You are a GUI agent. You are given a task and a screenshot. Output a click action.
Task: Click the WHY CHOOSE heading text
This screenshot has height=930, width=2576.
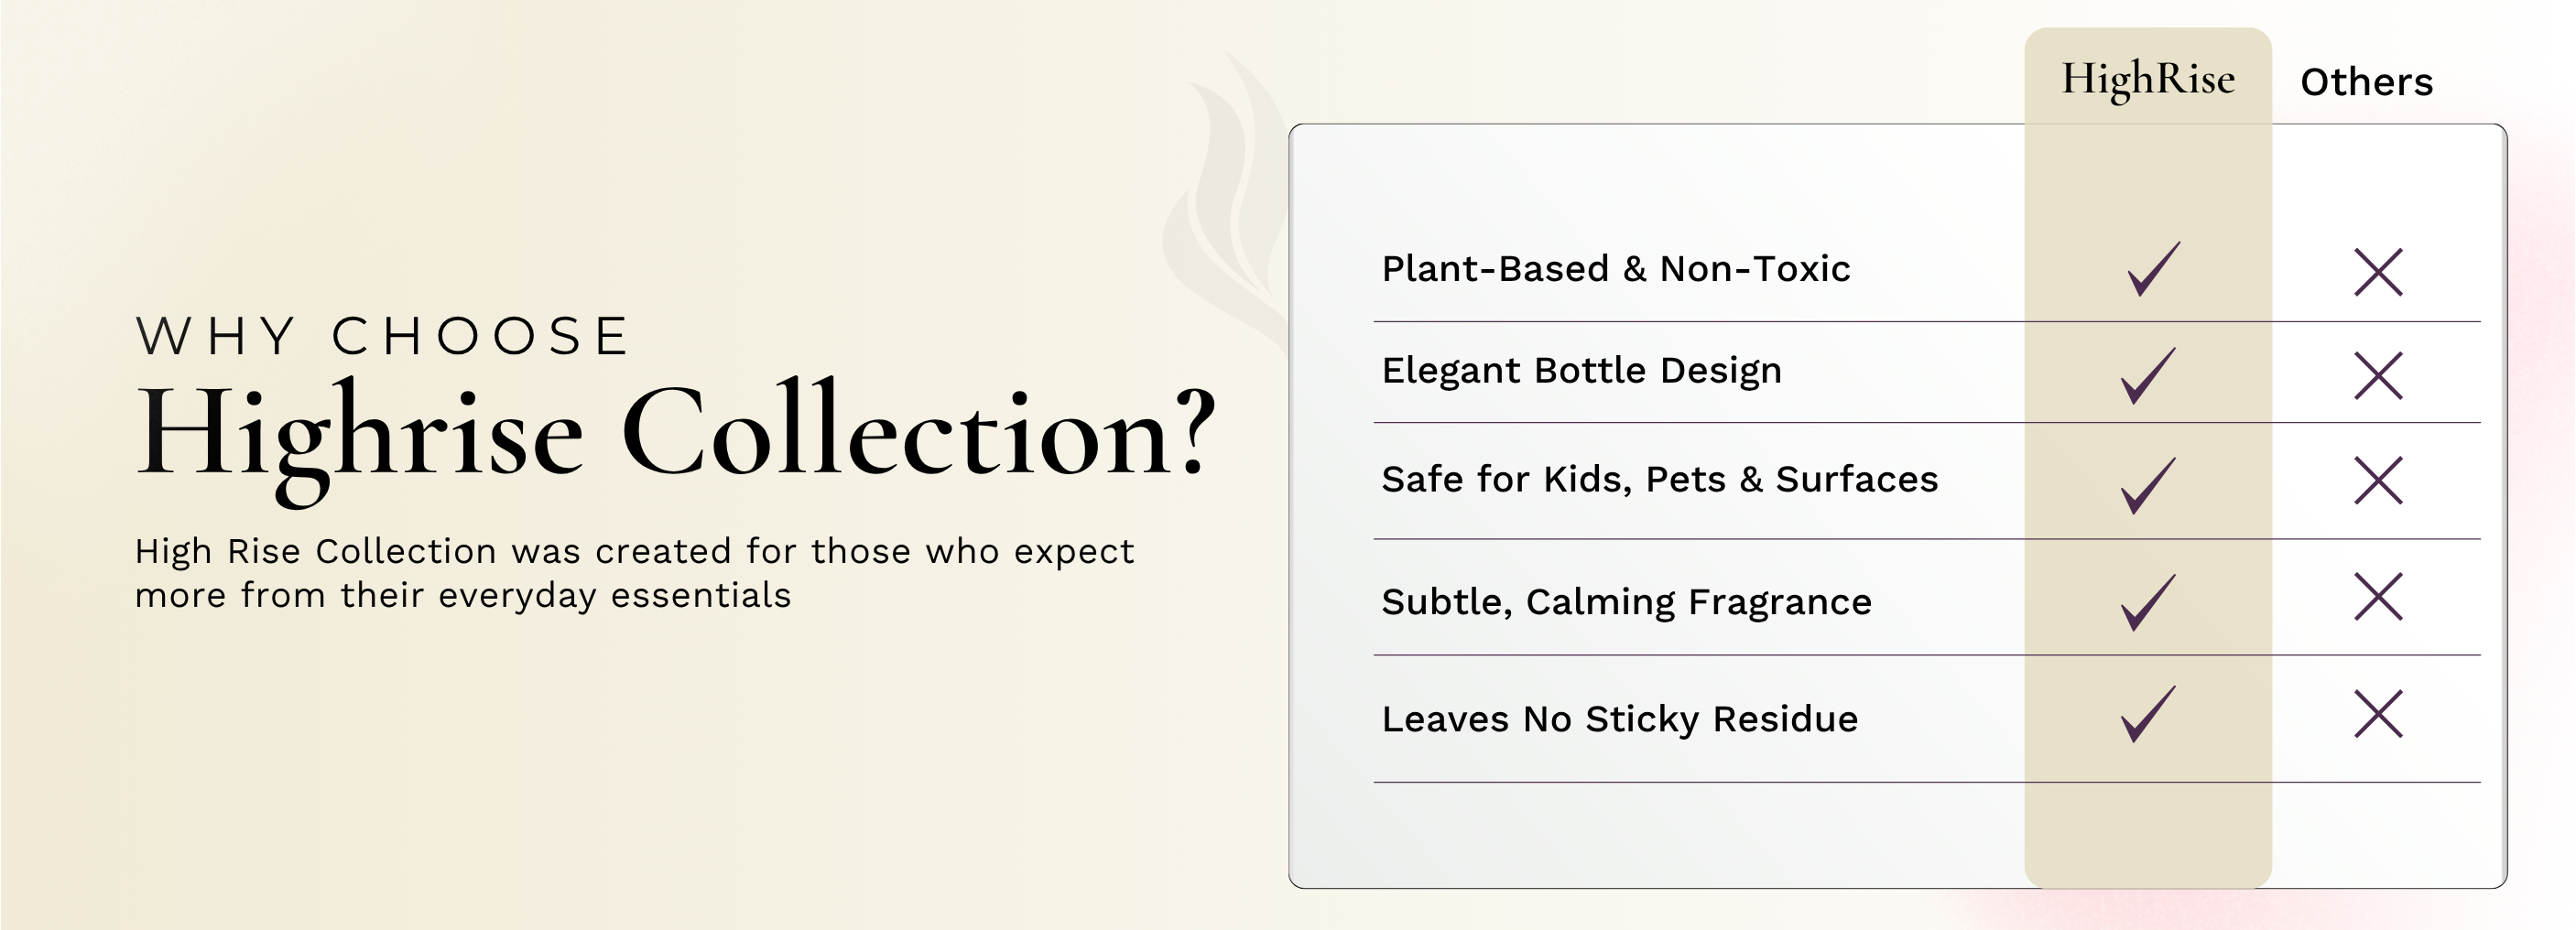tap(382, 336)
